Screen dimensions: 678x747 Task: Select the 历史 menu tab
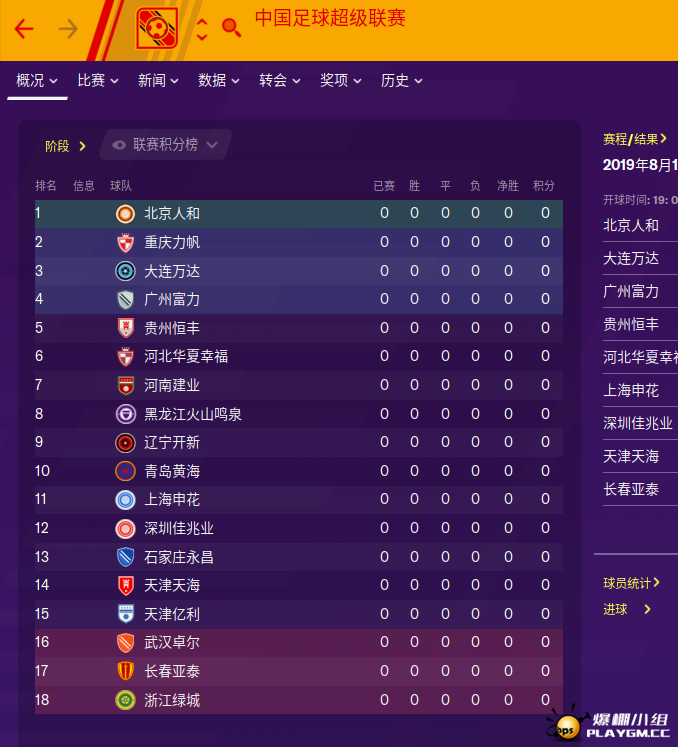pyautogui.click(x=401, y=81)
